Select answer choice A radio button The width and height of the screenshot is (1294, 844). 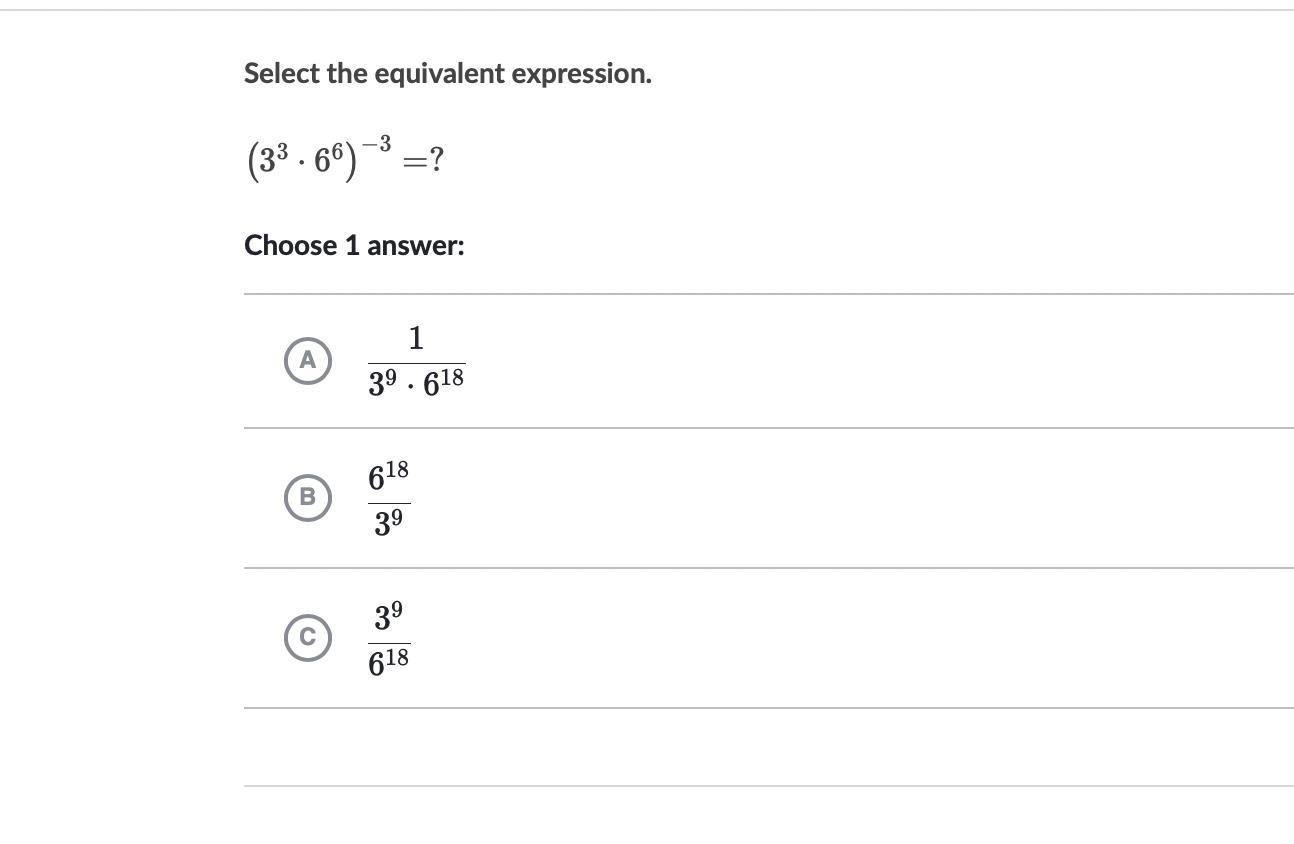(307, 360)
